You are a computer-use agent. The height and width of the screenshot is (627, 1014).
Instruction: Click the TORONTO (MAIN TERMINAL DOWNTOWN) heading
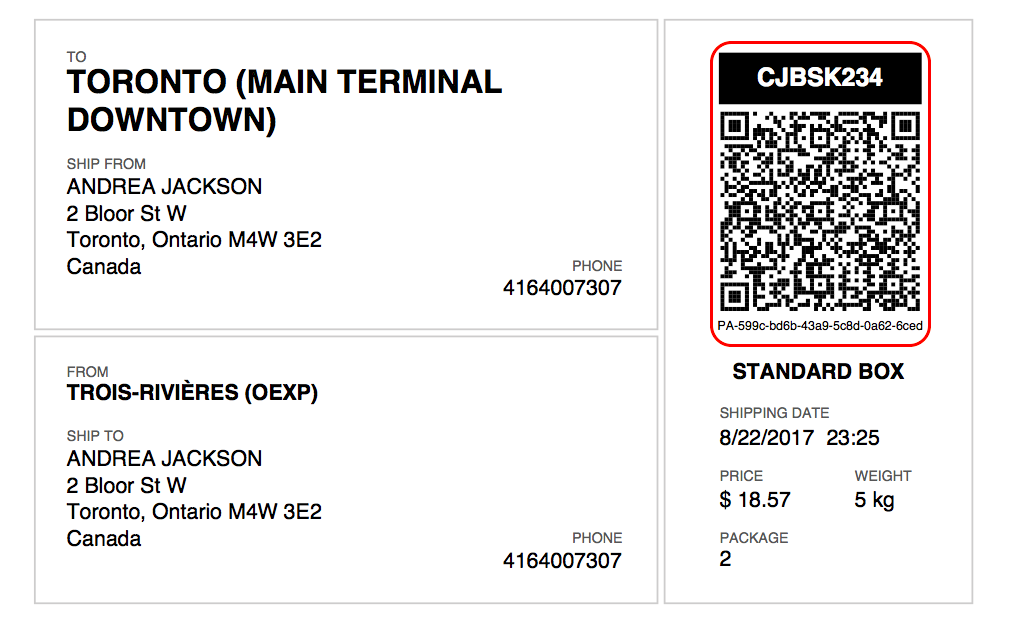(284, 101)
